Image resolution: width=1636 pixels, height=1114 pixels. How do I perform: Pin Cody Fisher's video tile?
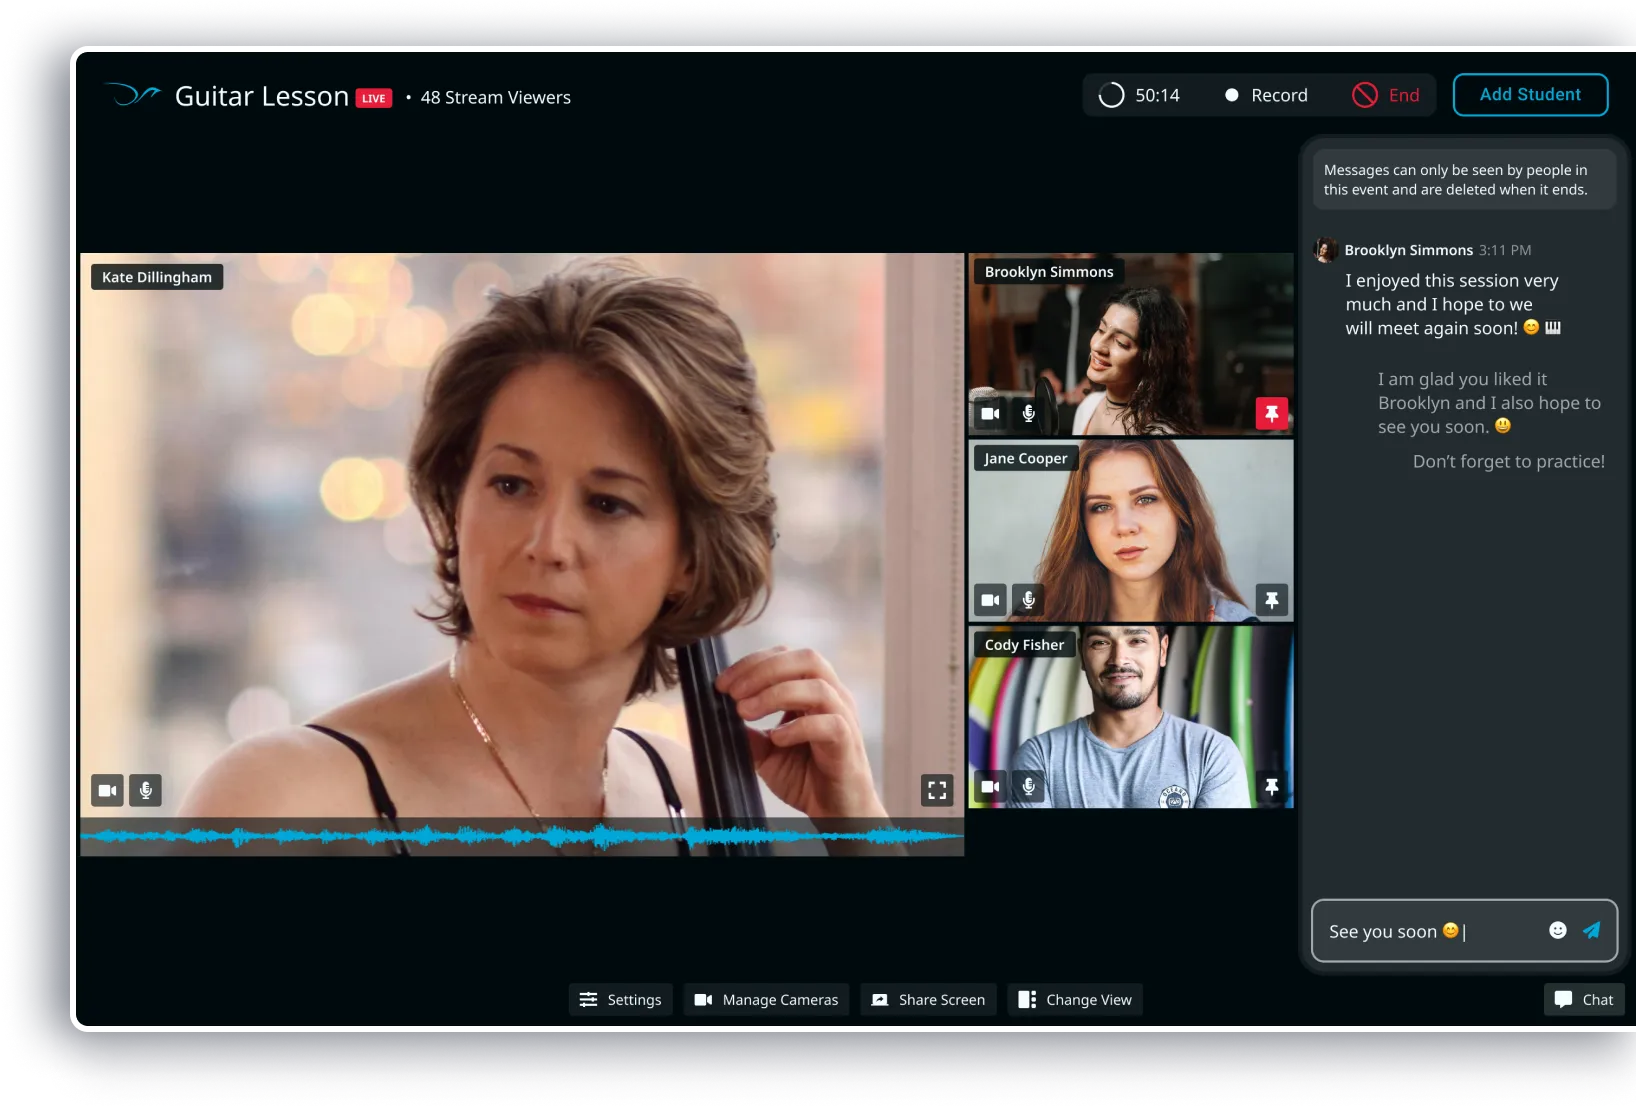[1271, 787]
